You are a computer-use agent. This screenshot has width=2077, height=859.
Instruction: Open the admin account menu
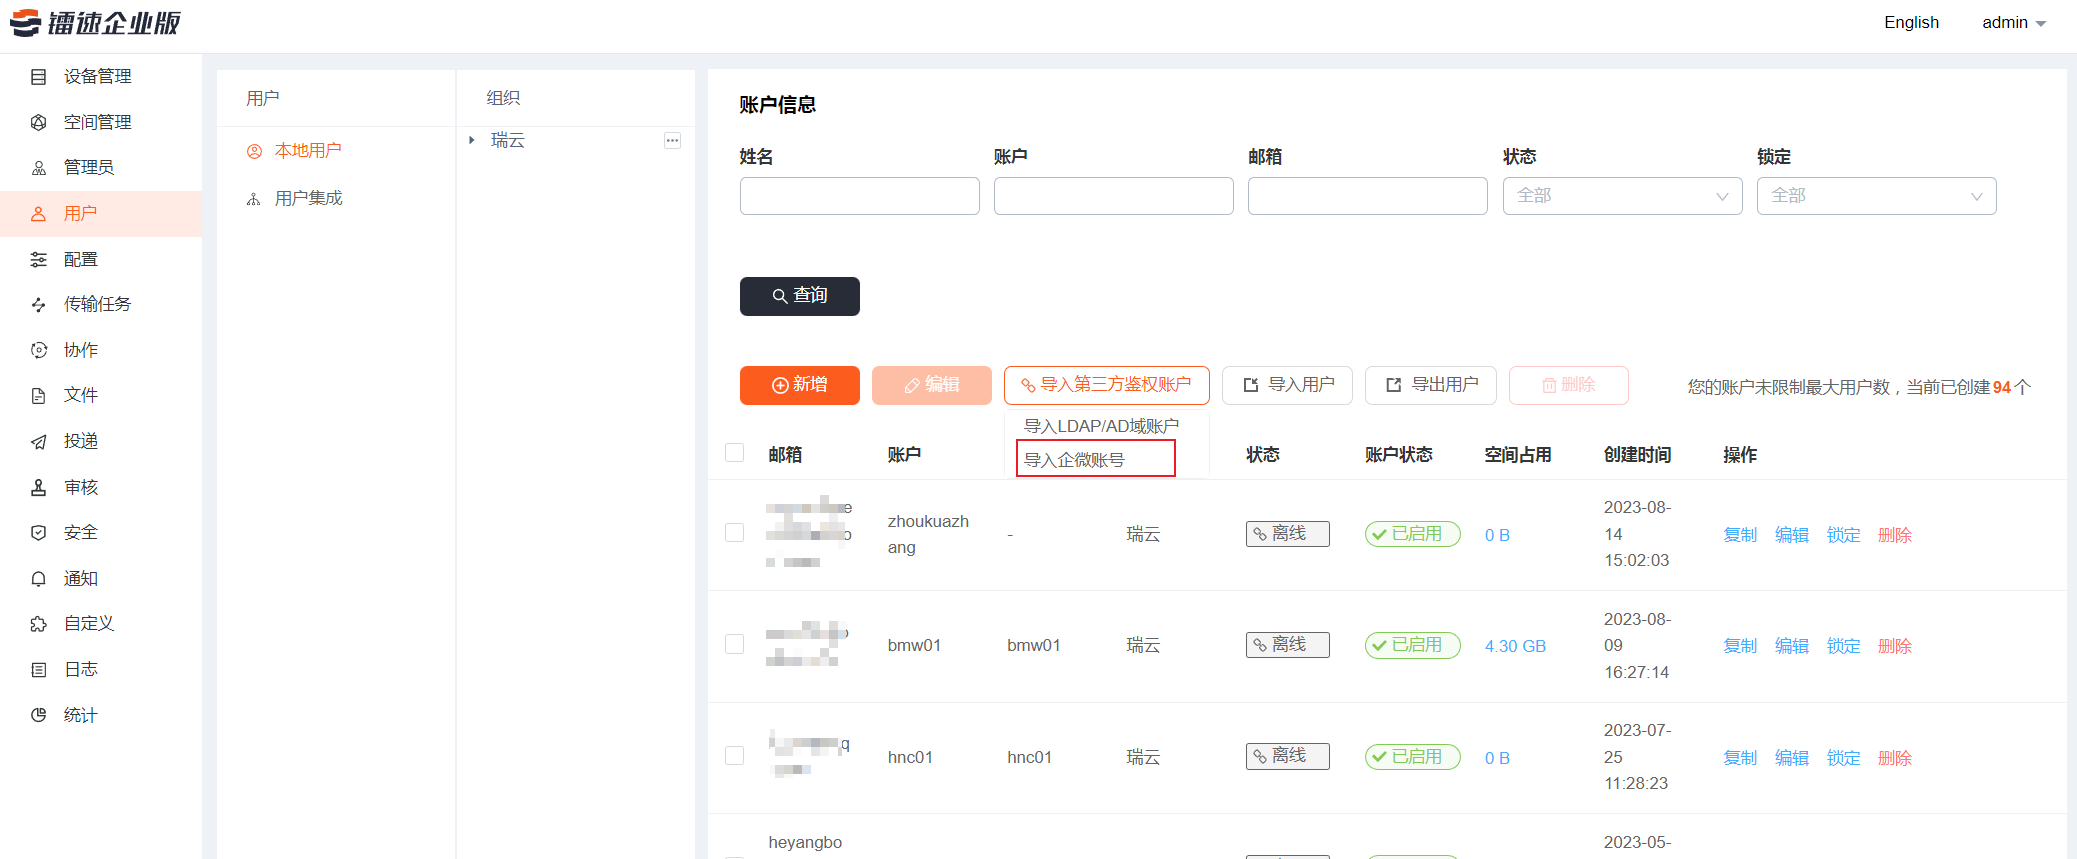pyautogui.click(x=2013, y=23)
